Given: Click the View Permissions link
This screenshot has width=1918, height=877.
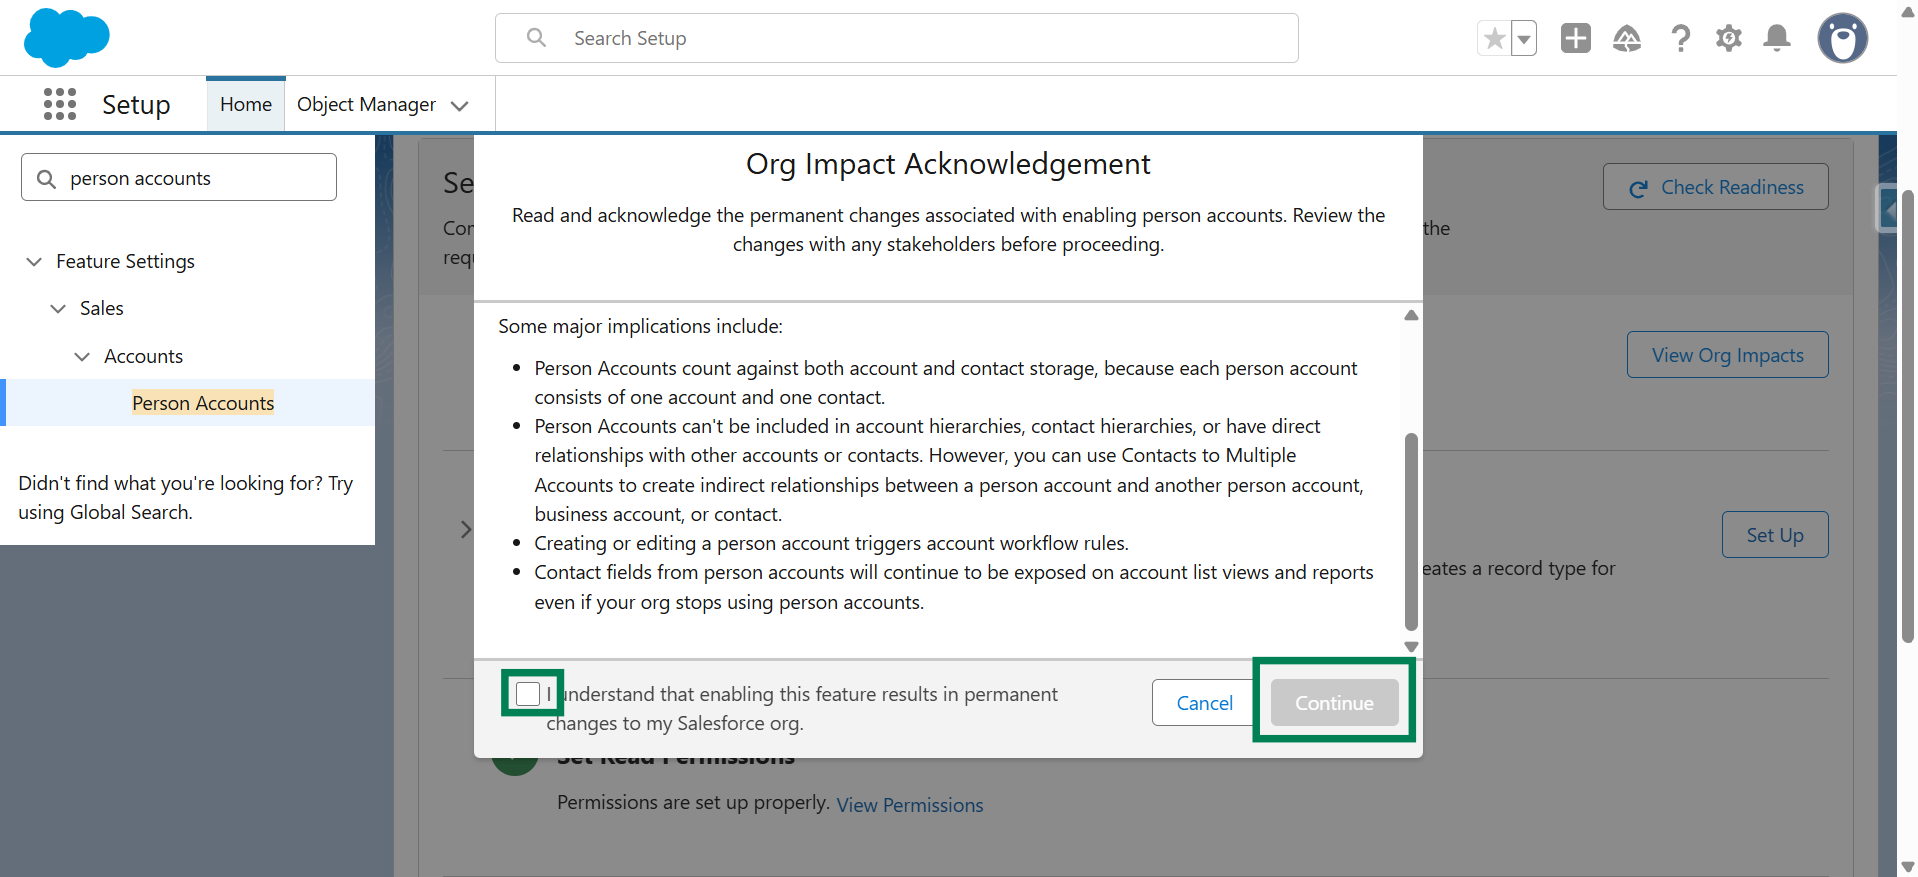Looking at the screenshot, I should pos(909,805).
